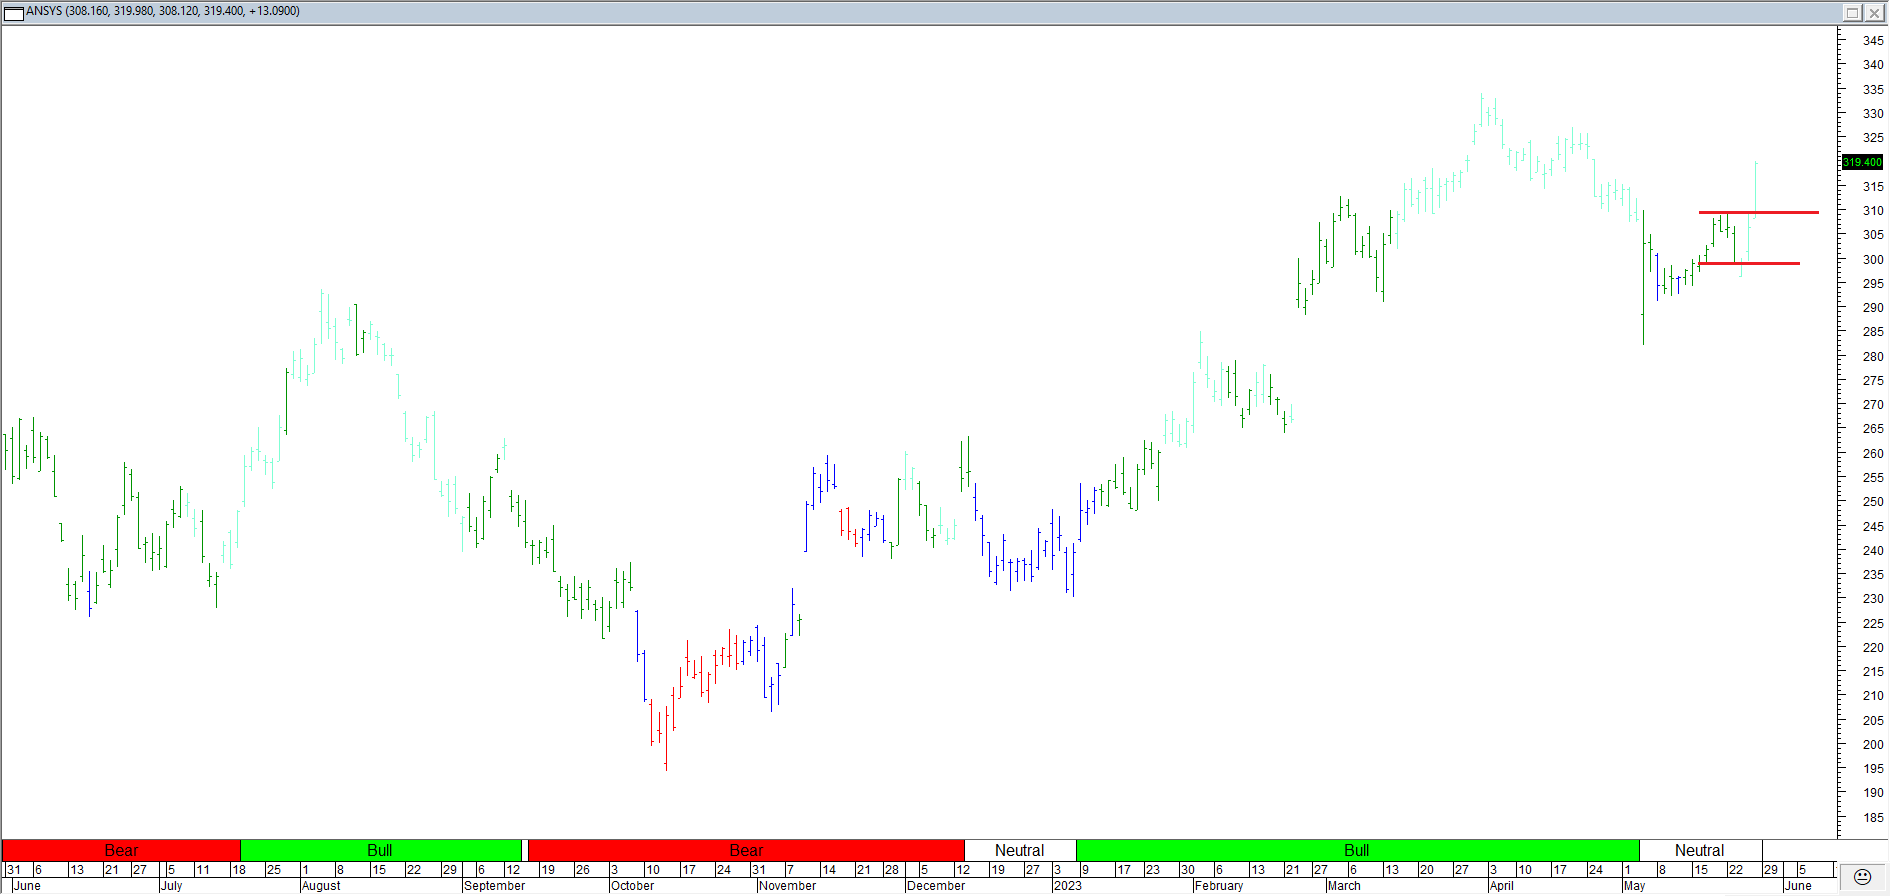This screenshot has height=896, width=1890.
Task: Click the long green Bull band under February–March
Action: pyautogui.click(x=1357, y=850)
